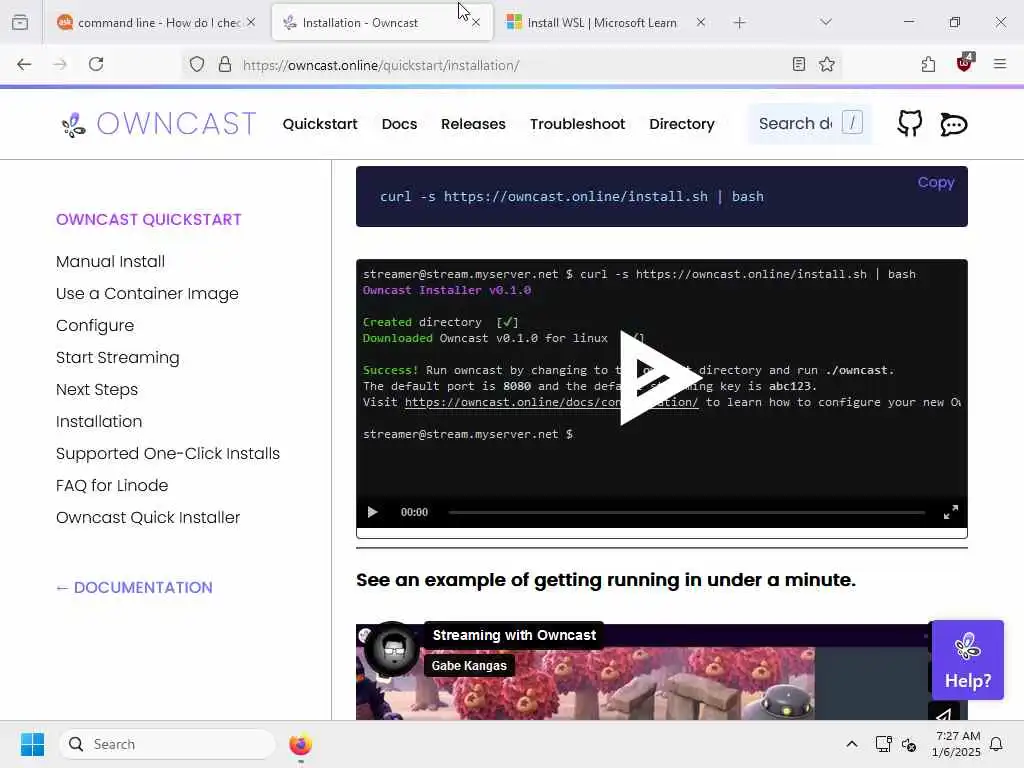This screenshot has height=768, width=1024.
Task: Seek on the terminal recording progress bar
Action: coord(686,513)
